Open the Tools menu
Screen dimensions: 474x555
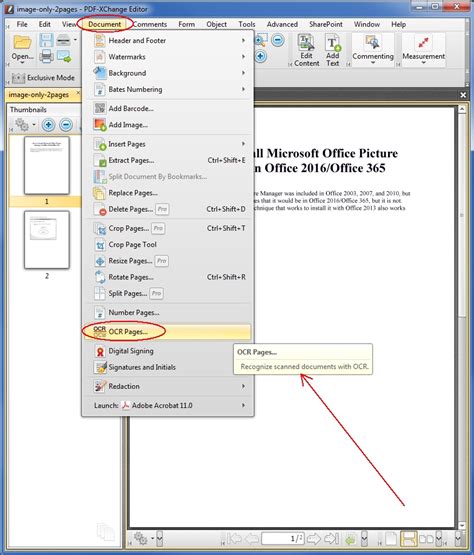tap(247, 24)
